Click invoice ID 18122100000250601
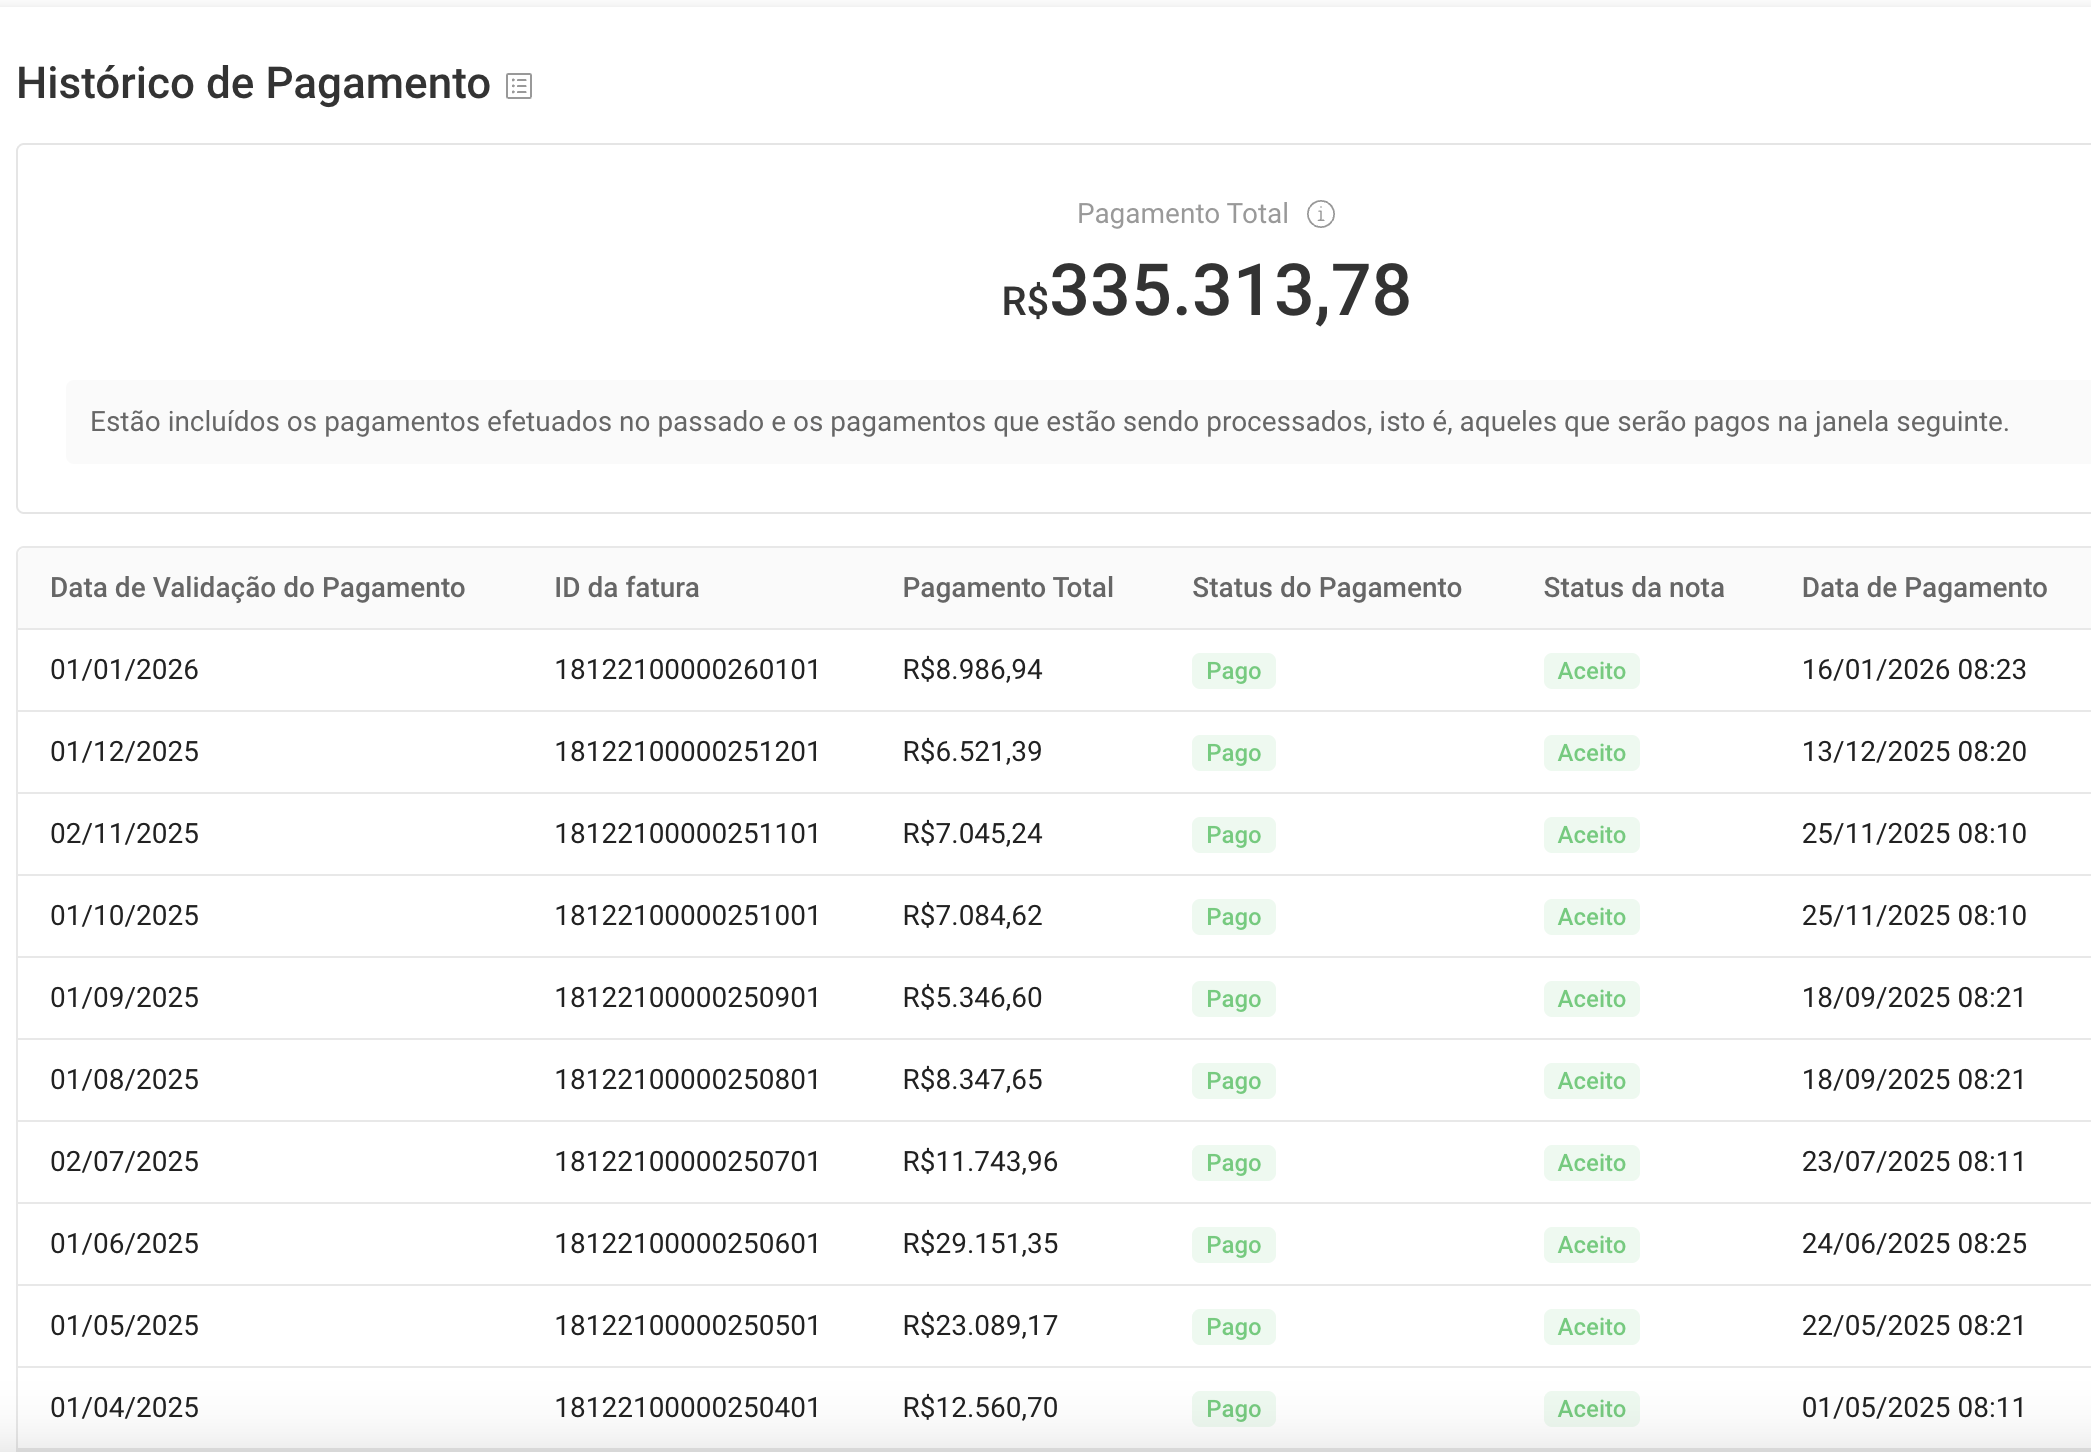The image size is (2091, 1452). point(687,1244)
